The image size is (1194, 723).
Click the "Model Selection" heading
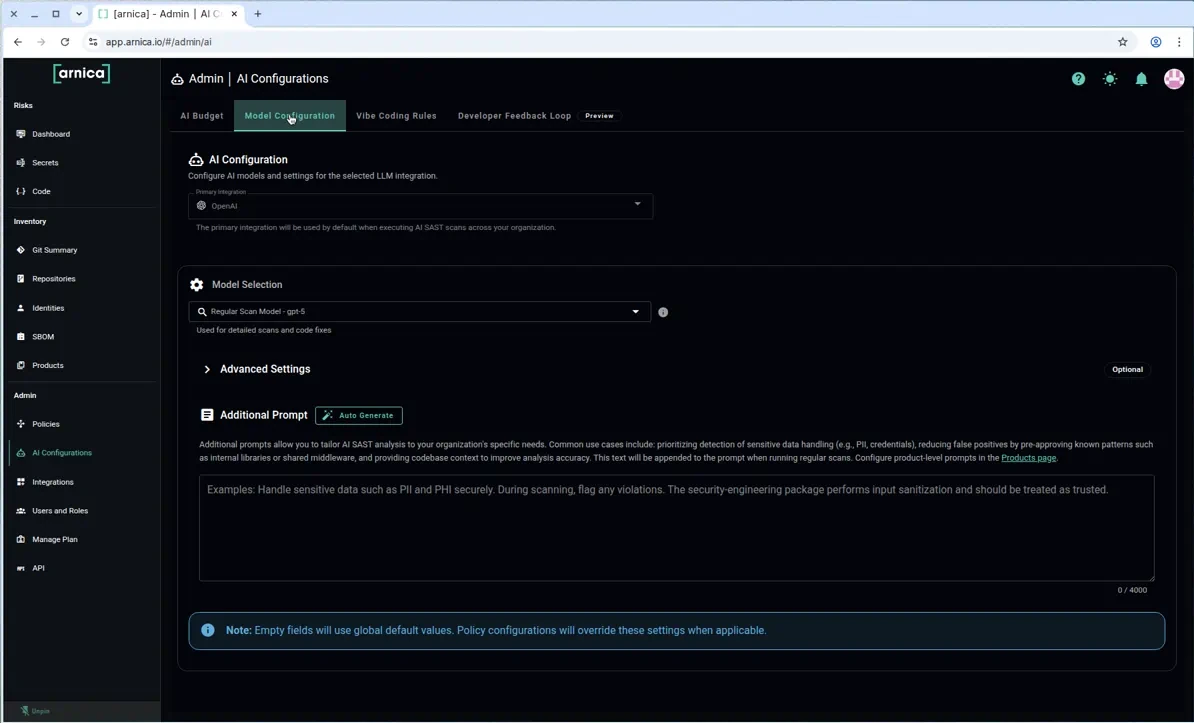click(247, 285)
